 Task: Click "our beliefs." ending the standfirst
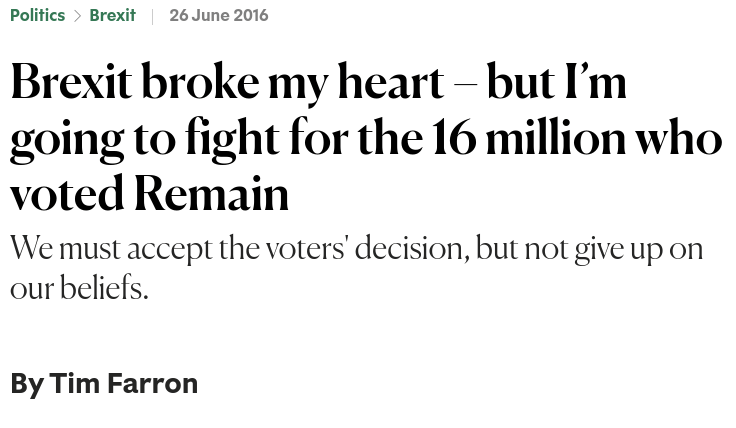tap(79, 288)
